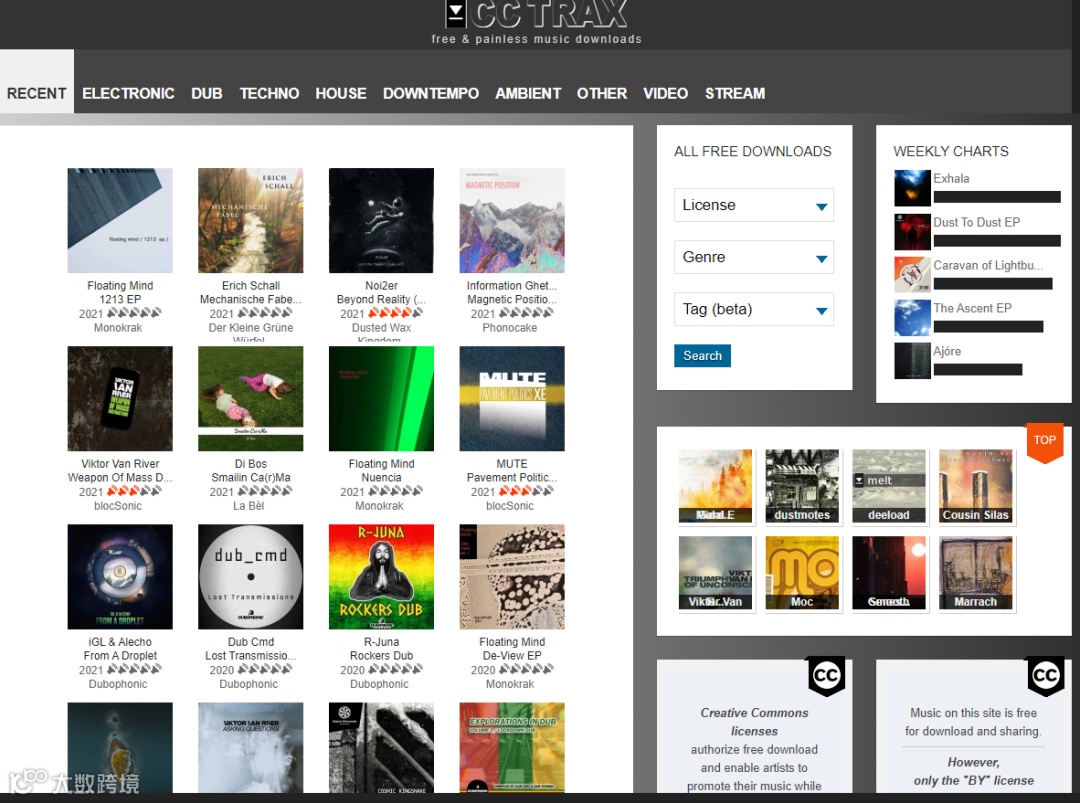Open Erich Schall Mechanische Fabel cover
This screenshot has width=1080, height=803.
(x=251, y=220)
